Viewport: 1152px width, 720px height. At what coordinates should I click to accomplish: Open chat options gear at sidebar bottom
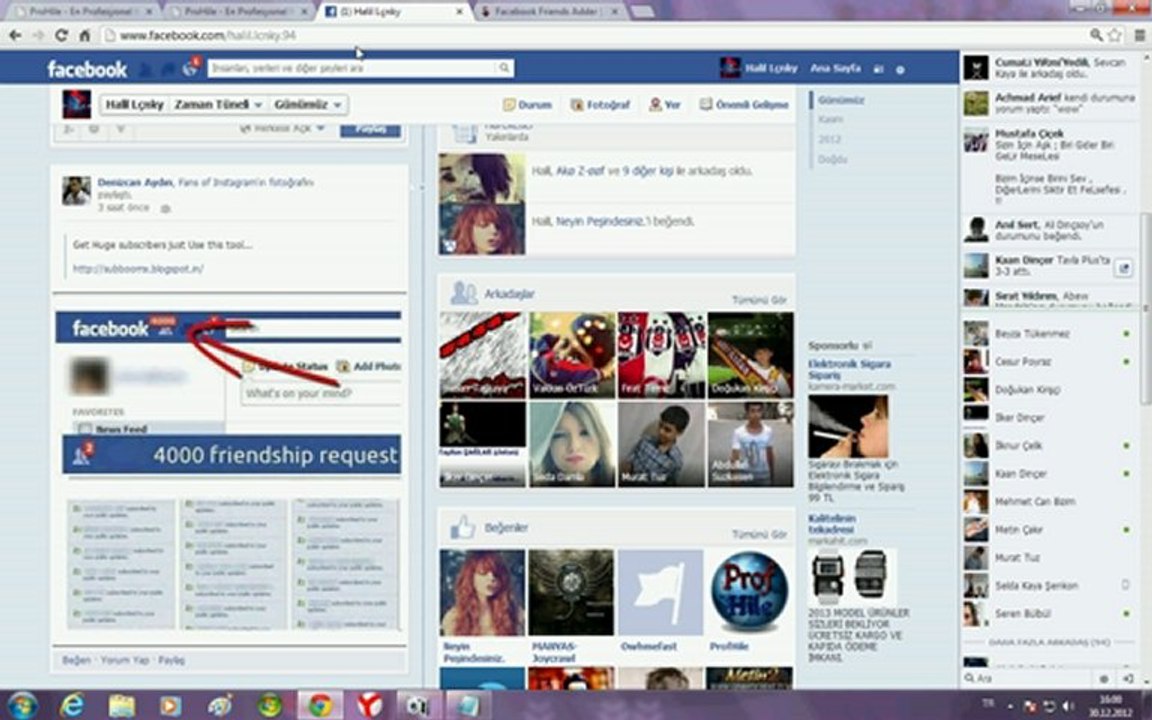pyautogui.click(x=1103, y=680)
